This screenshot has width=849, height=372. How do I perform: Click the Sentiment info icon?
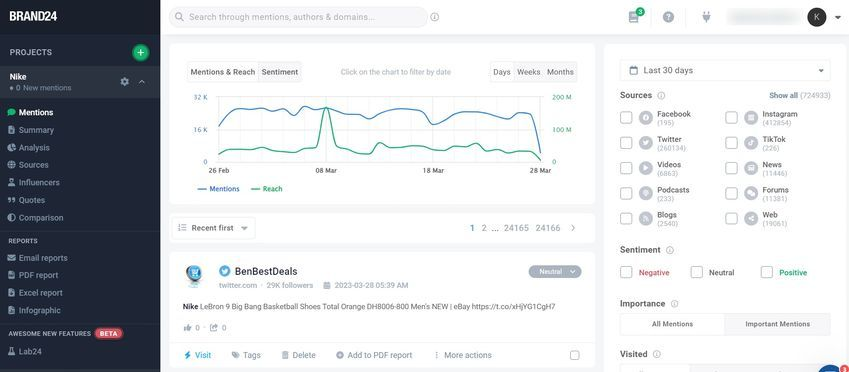670,250
